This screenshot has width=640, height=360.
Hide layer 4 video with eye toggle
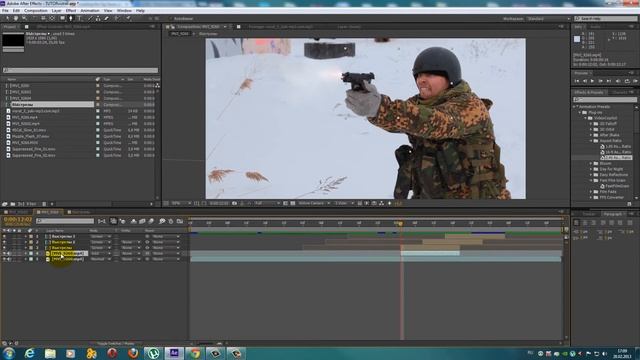point(4,253)
